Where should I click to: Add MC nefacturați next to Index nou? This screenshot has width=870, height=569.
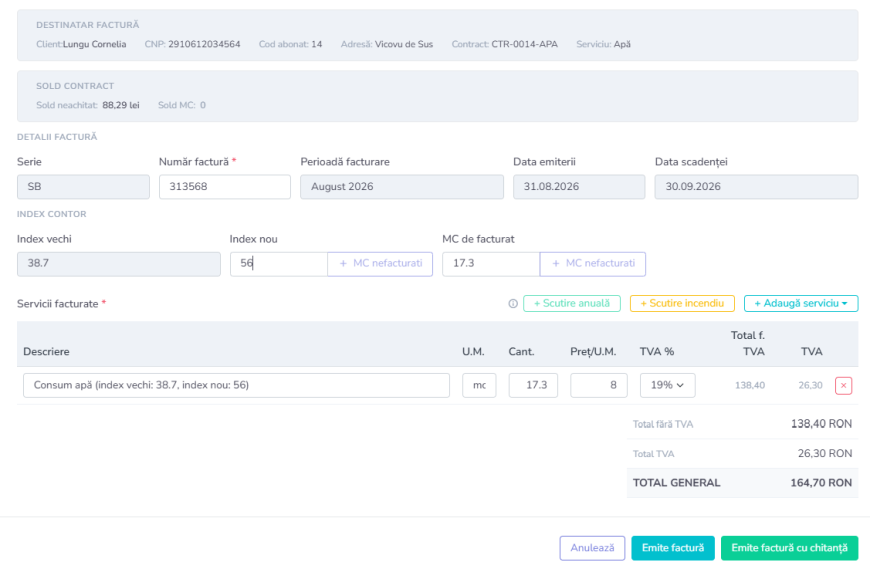[x=380, y=263]
